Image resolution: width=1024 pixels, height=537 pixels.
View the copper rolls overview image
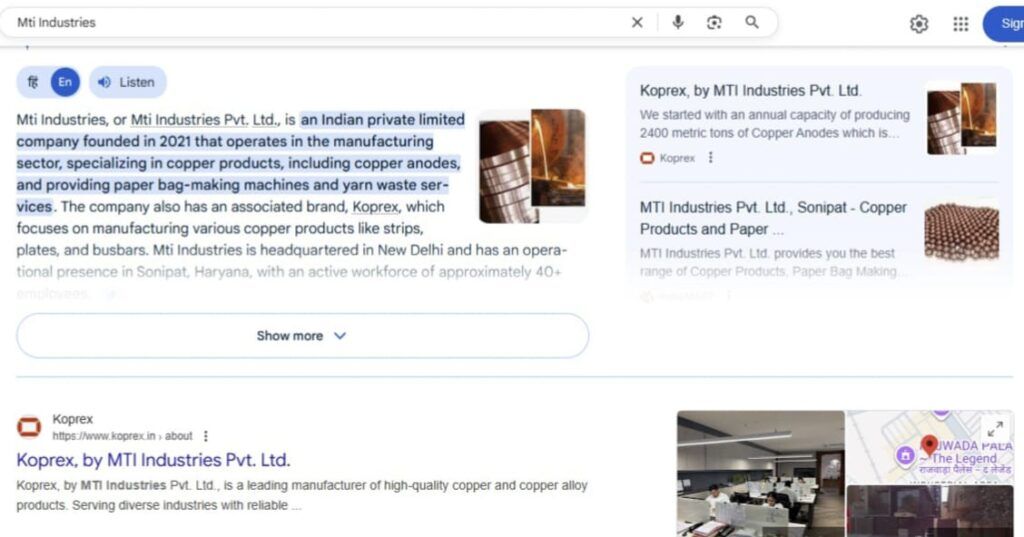532,165
